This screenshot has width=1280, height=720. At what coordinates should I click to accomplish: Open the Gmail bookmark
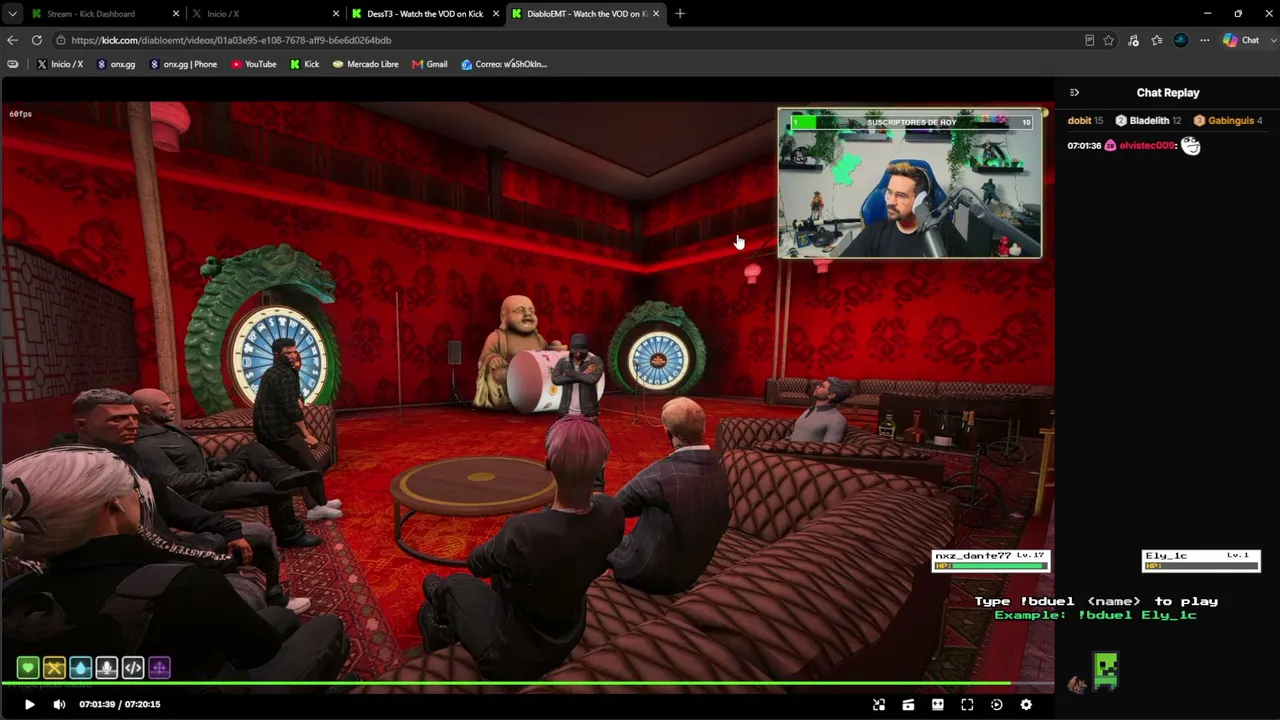click(430, 64)
